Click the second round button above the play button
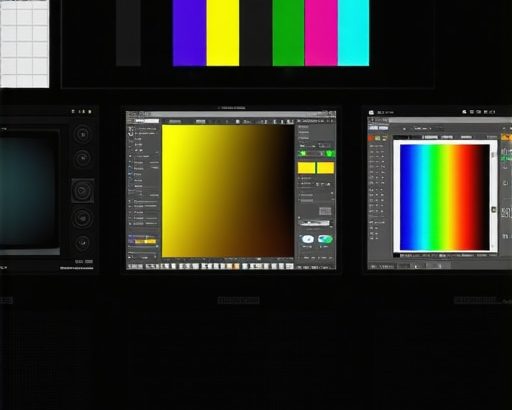Image resolution: width=512 pixels, height=410 pixels. click(82, 158)
